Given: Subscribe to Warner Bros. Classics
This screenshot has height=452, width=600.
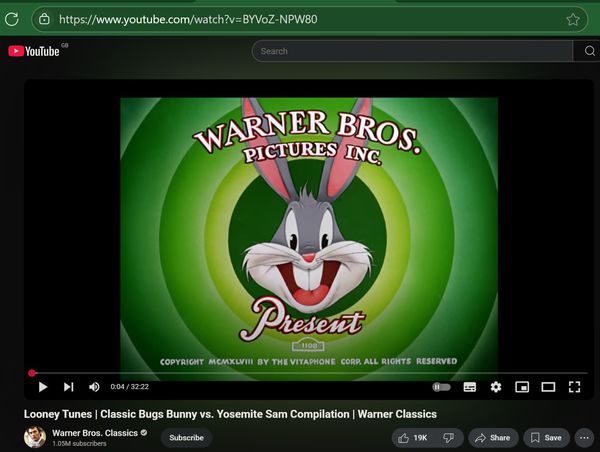Looking at the screenshot, I should pos(186,437).
